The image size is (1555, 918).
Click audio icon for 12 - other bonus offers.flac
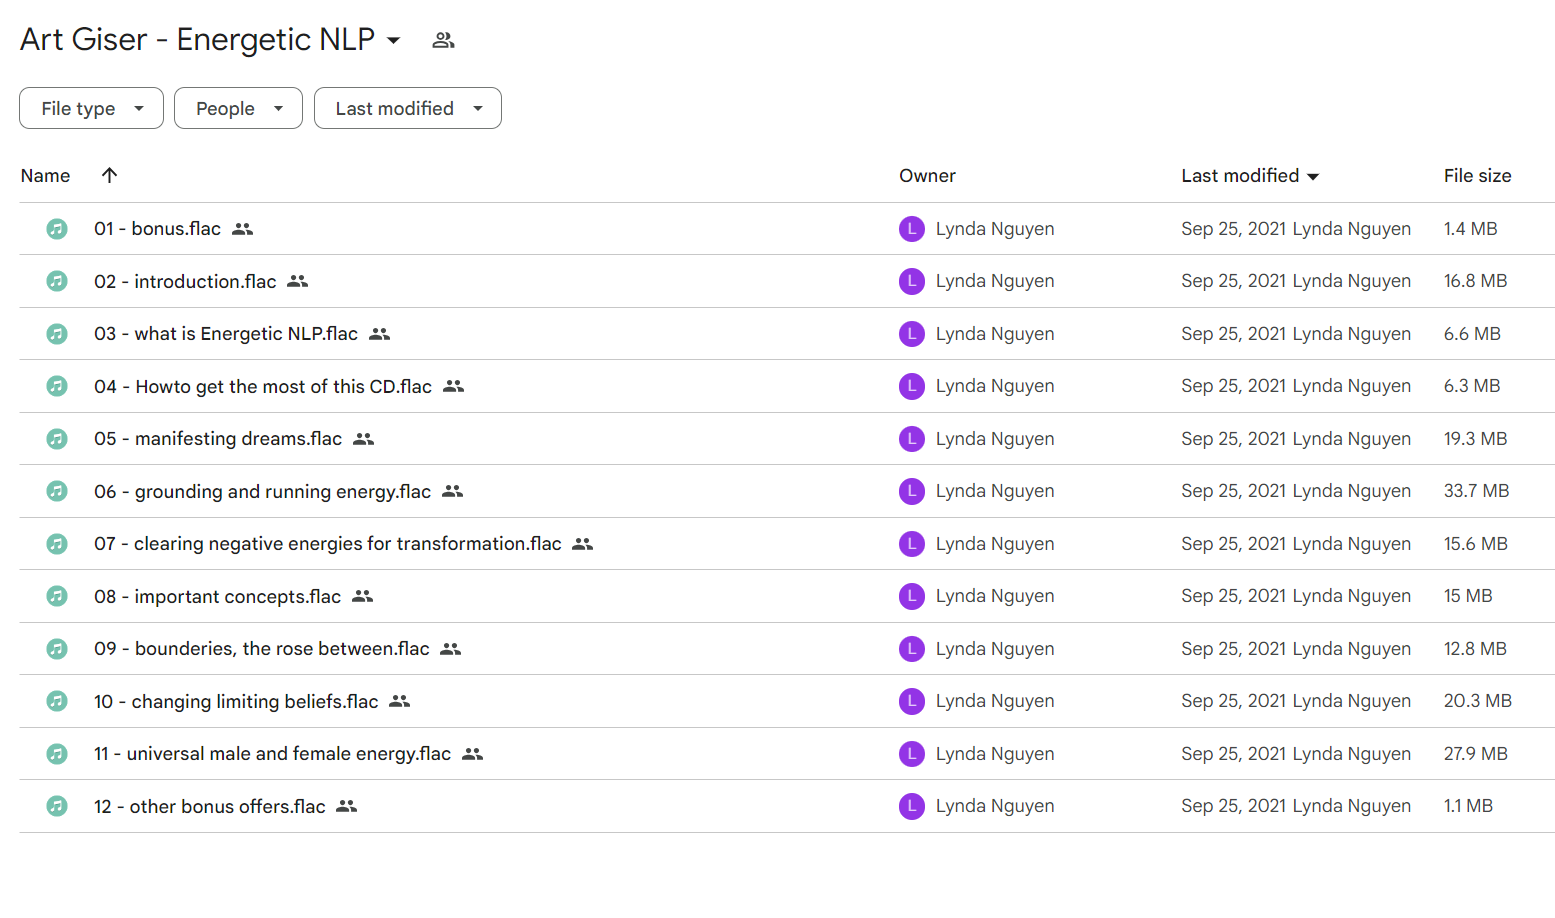(57, 806)
